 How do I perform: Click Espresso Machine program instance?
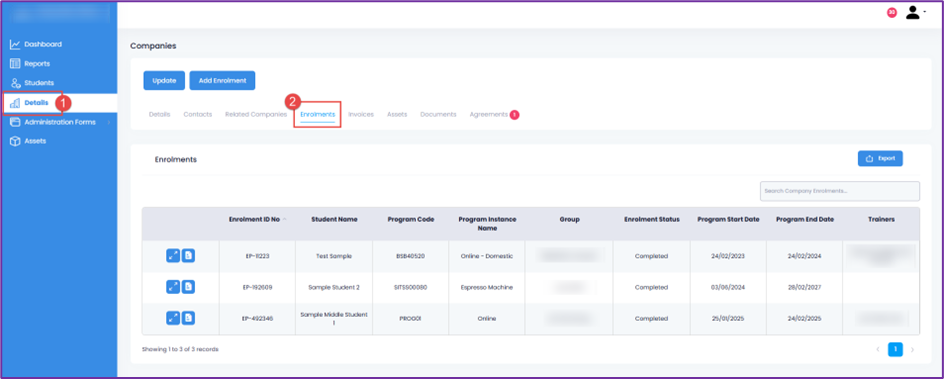coord(486,288)
